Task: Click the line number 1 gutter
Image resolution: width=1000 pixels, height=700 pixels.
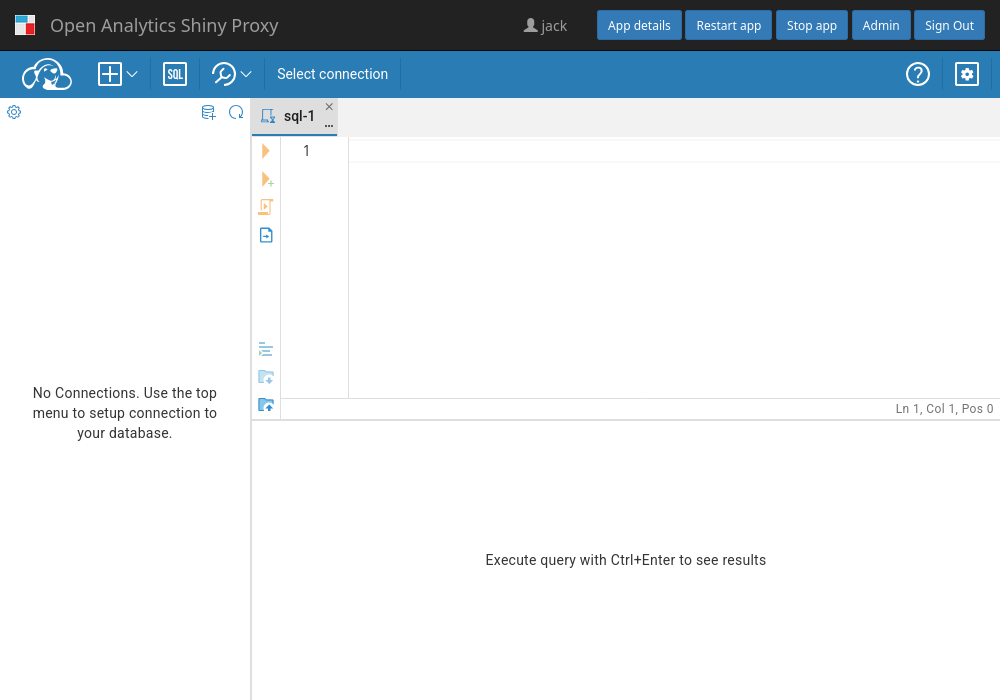Action: coord(306,151)
